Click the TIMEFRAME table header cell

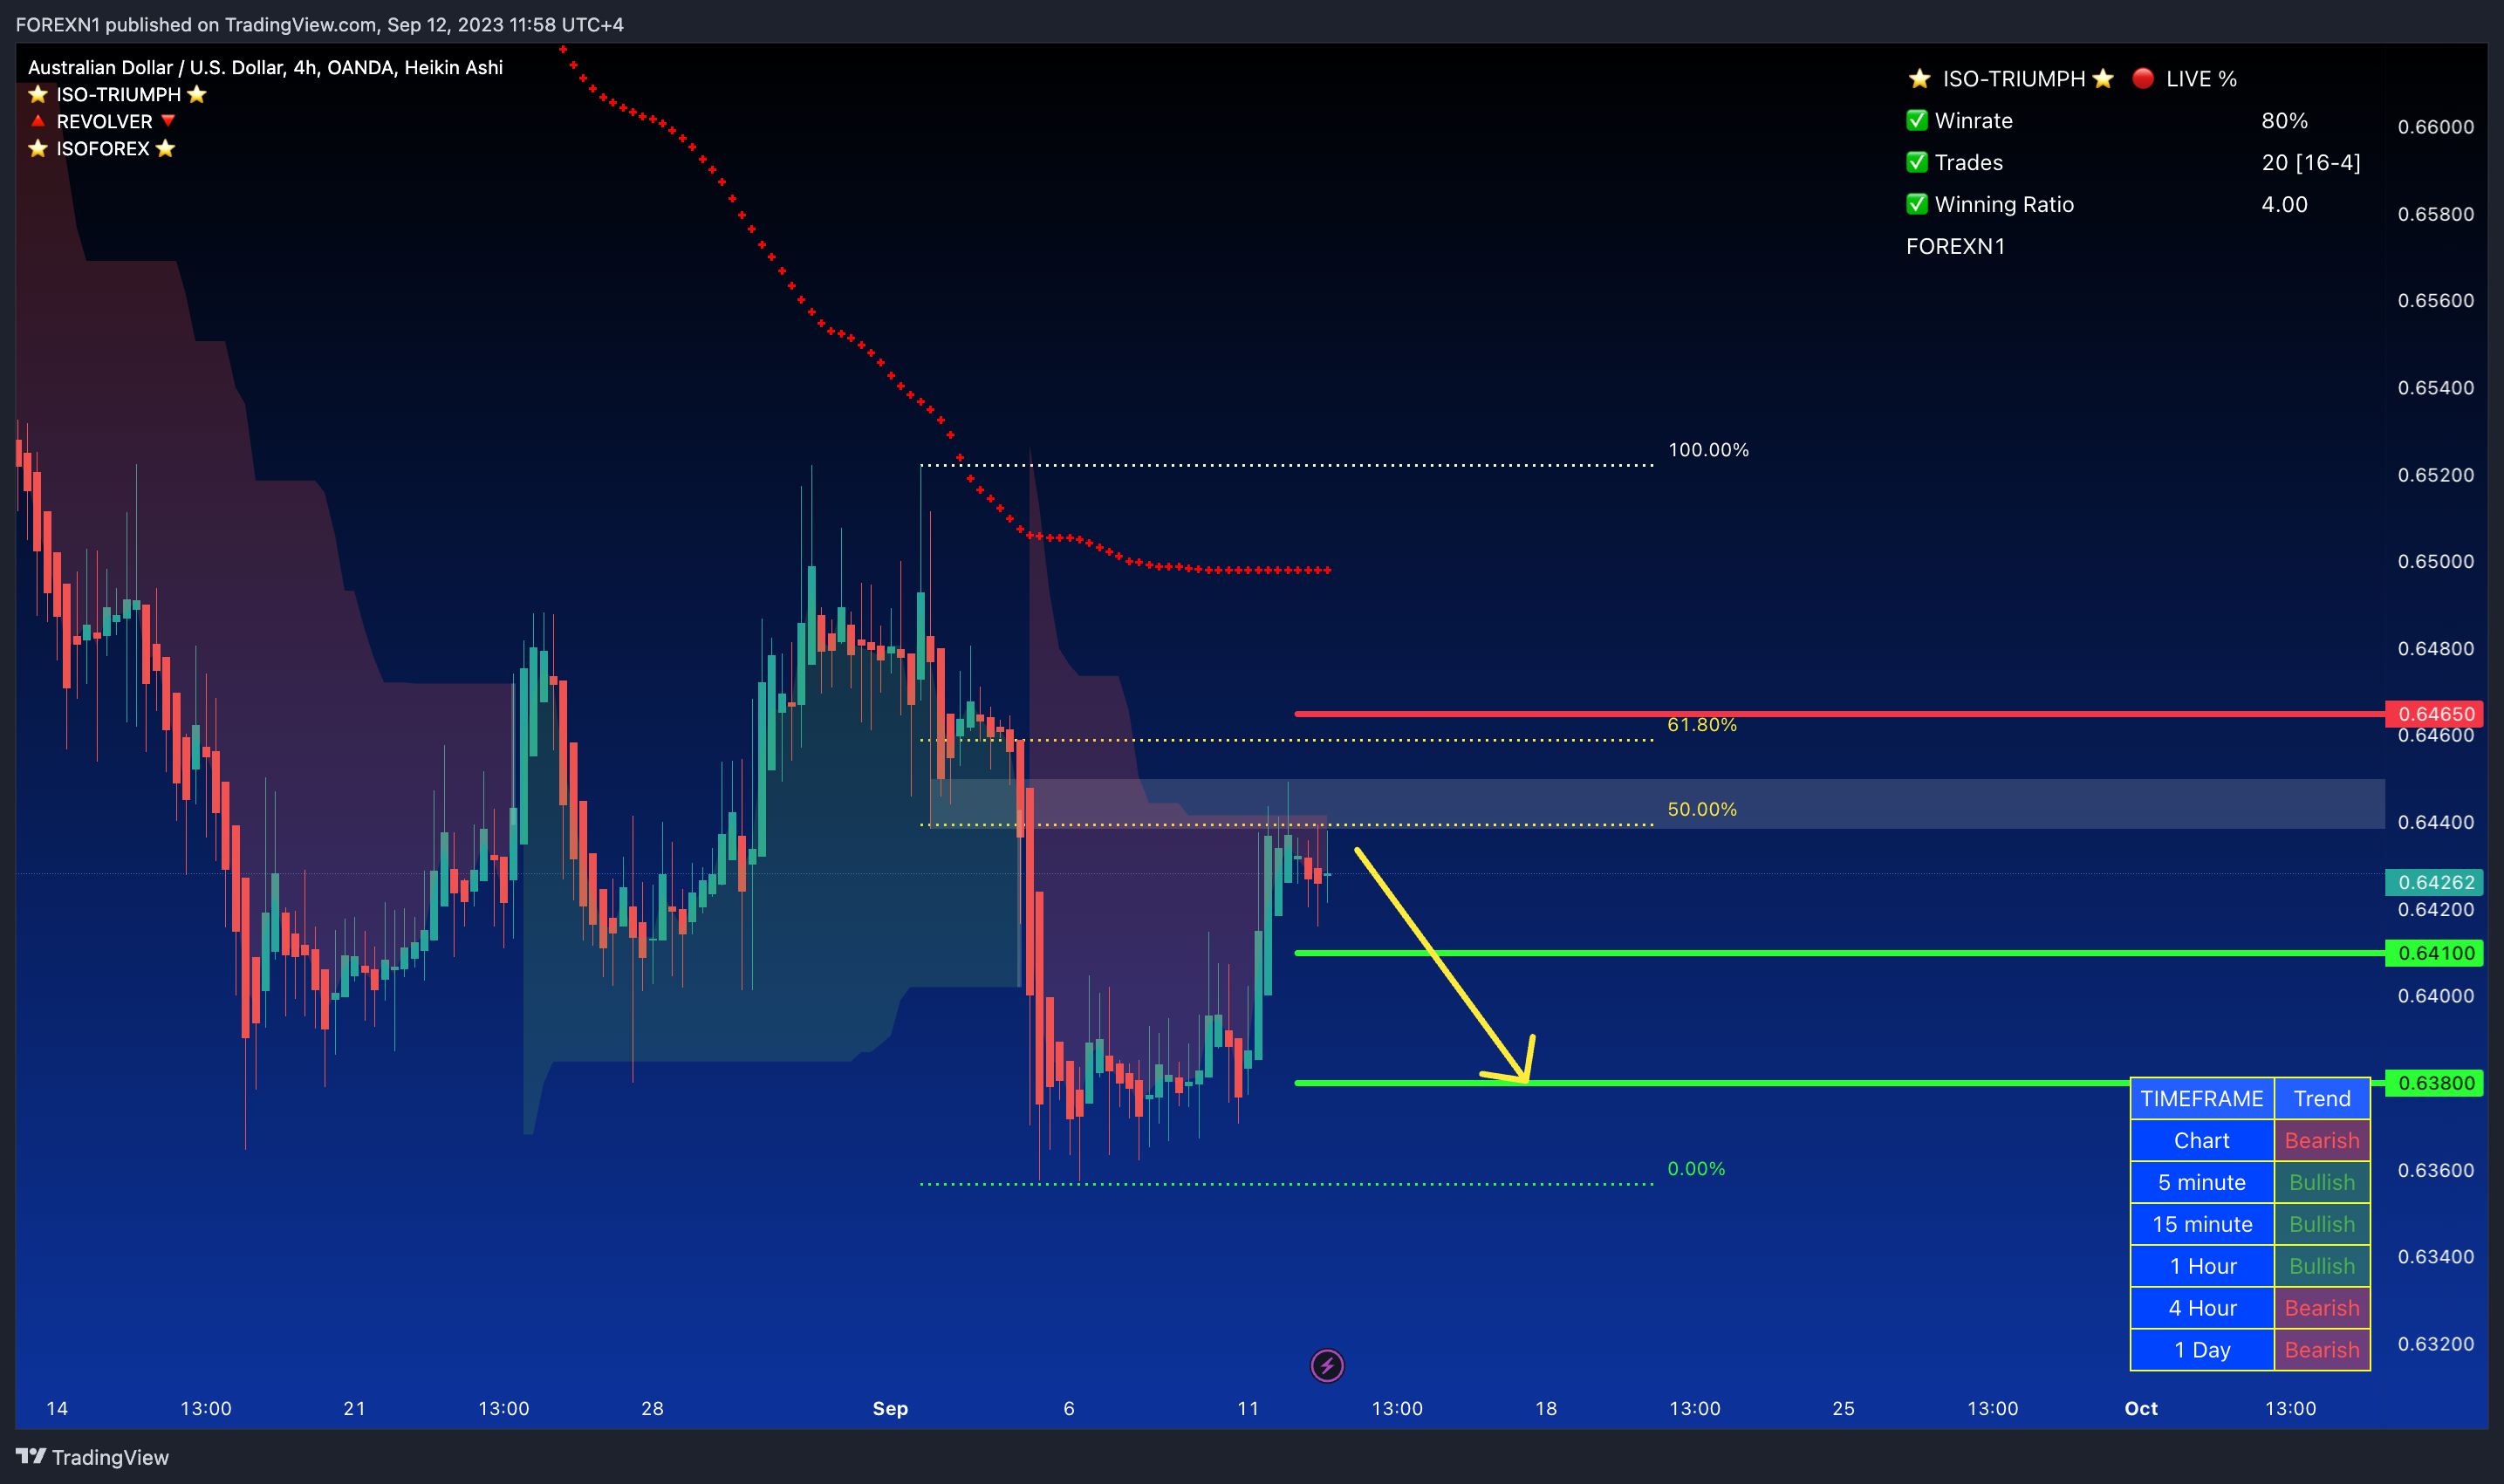(2202, 1098)
